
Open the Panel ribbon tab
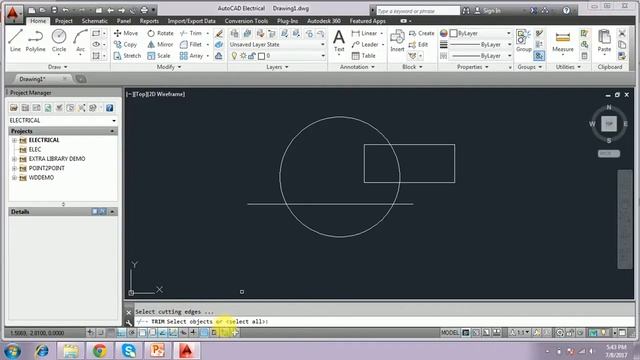coord(124,21)
